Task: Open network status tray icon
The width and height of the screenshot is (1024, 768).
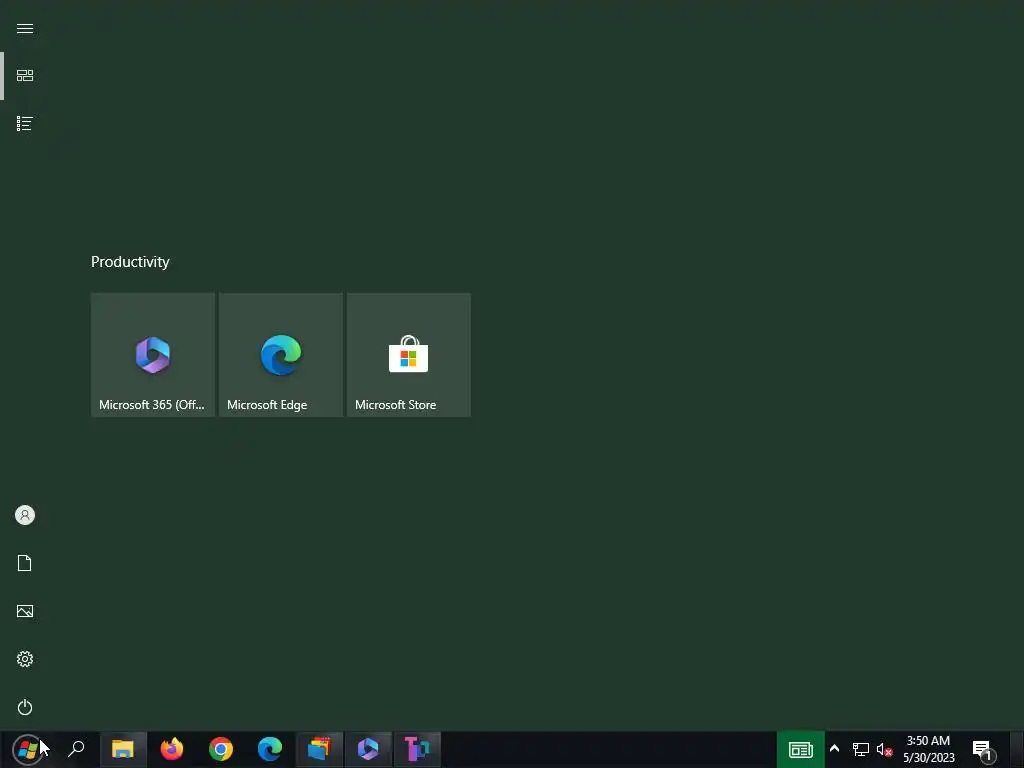Action: (x=861, y=750)
